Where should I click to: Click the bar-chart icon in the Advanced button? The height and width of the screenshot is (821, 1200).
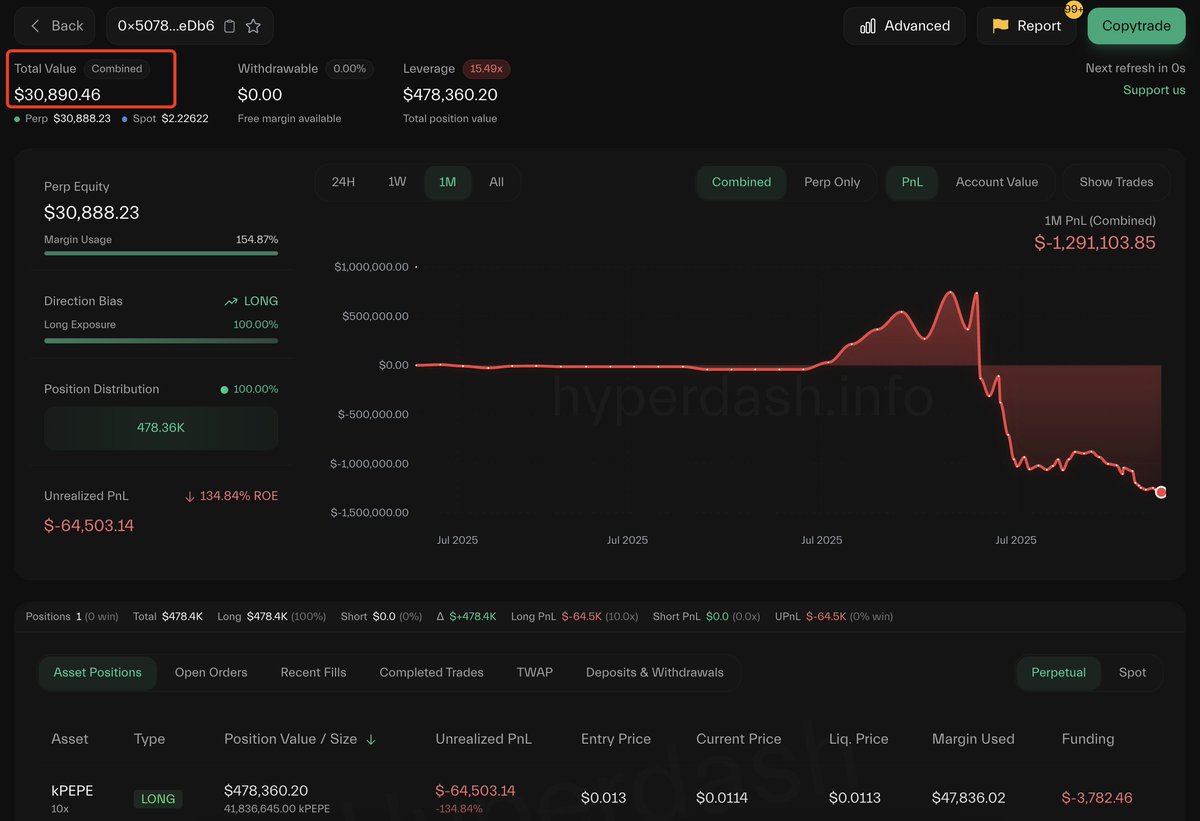[x=868, y=26]
